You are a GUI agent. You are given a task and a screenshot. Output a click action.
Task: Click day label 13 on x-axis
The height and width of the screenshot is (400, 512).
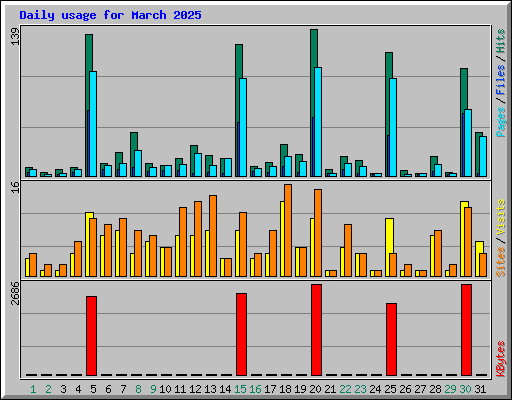(210, 389)
